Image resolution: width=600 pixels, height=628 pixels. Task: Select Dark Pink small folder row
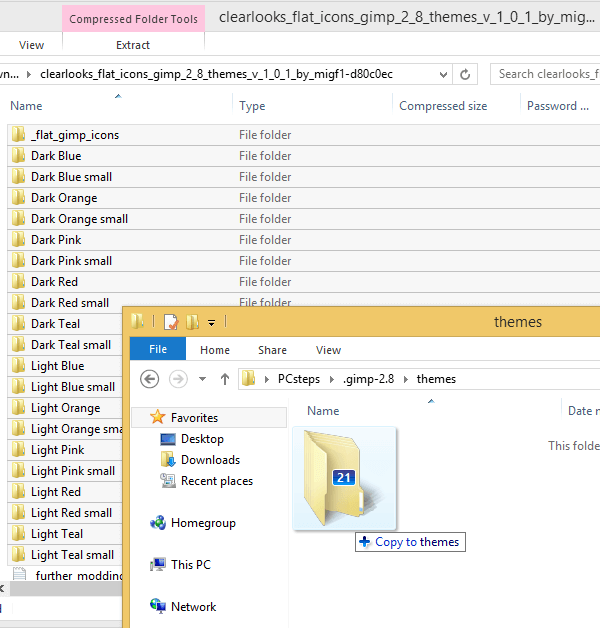click(x=303, y=261)
